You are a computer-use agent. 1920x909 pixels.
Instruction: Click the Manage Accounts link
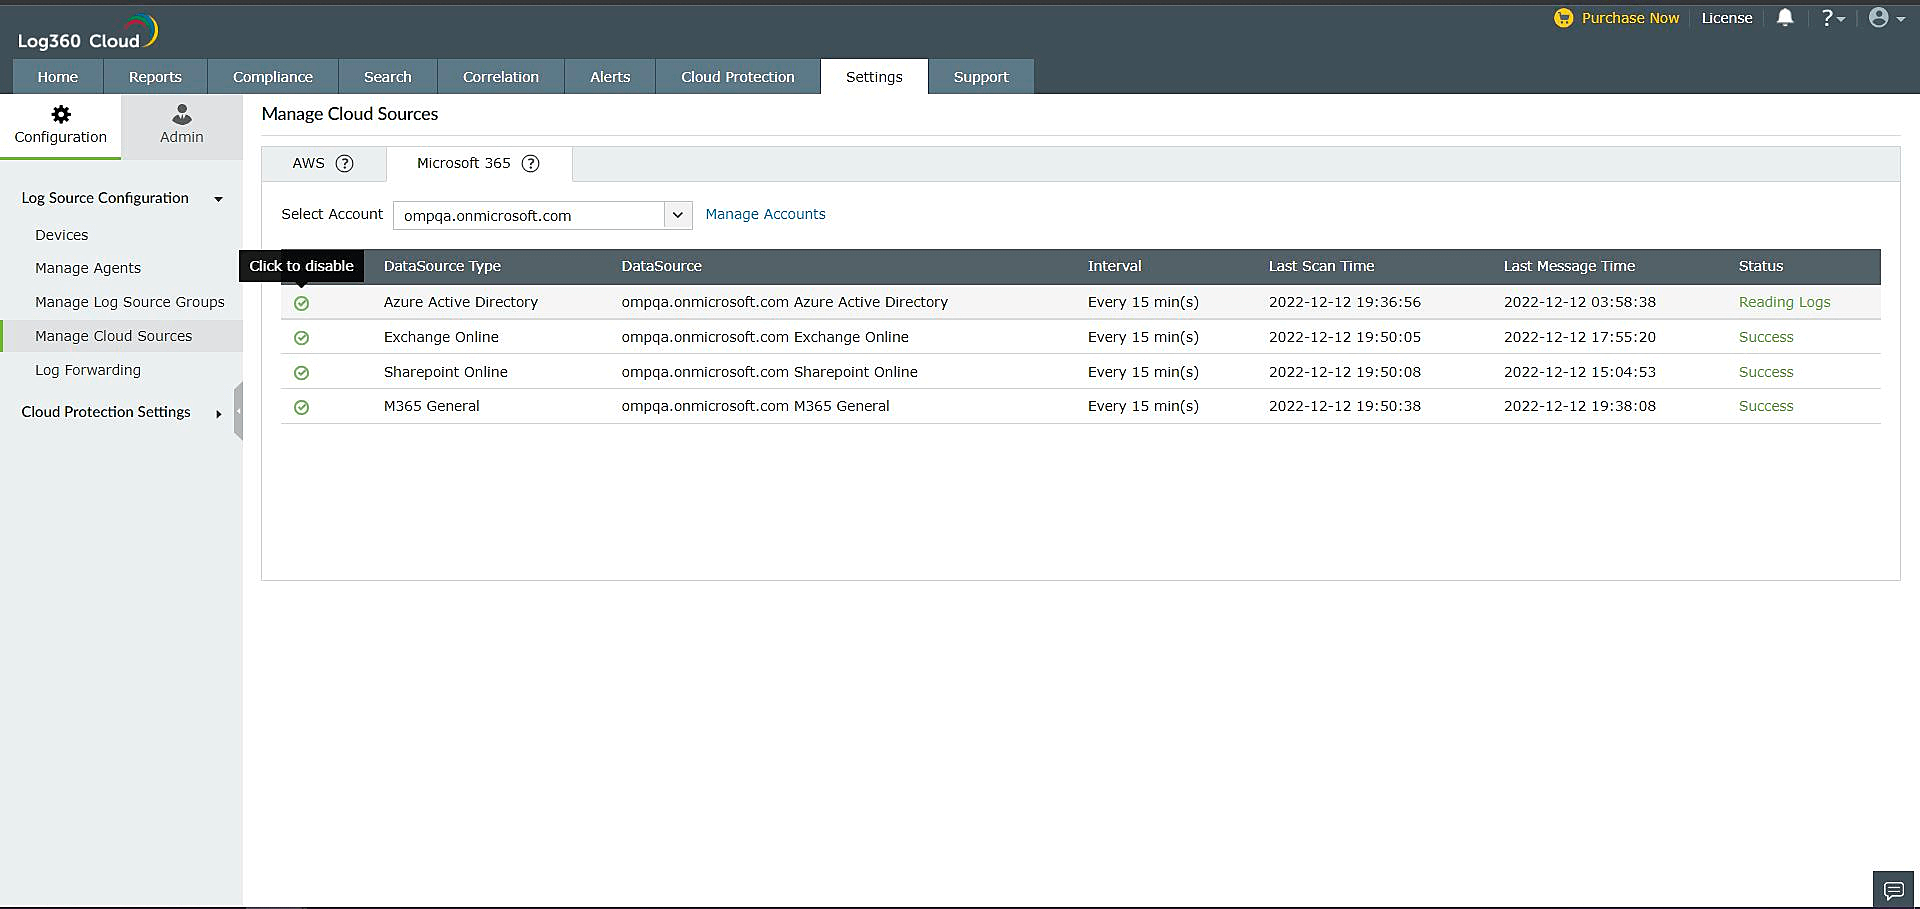pos(765,214)
